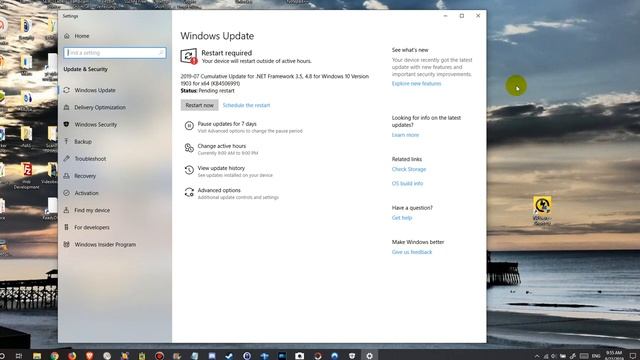Image resolution: width=640 pixels, height=360 pixels.
Task: Click the OS build info link
Action: (x=407, y=183)
